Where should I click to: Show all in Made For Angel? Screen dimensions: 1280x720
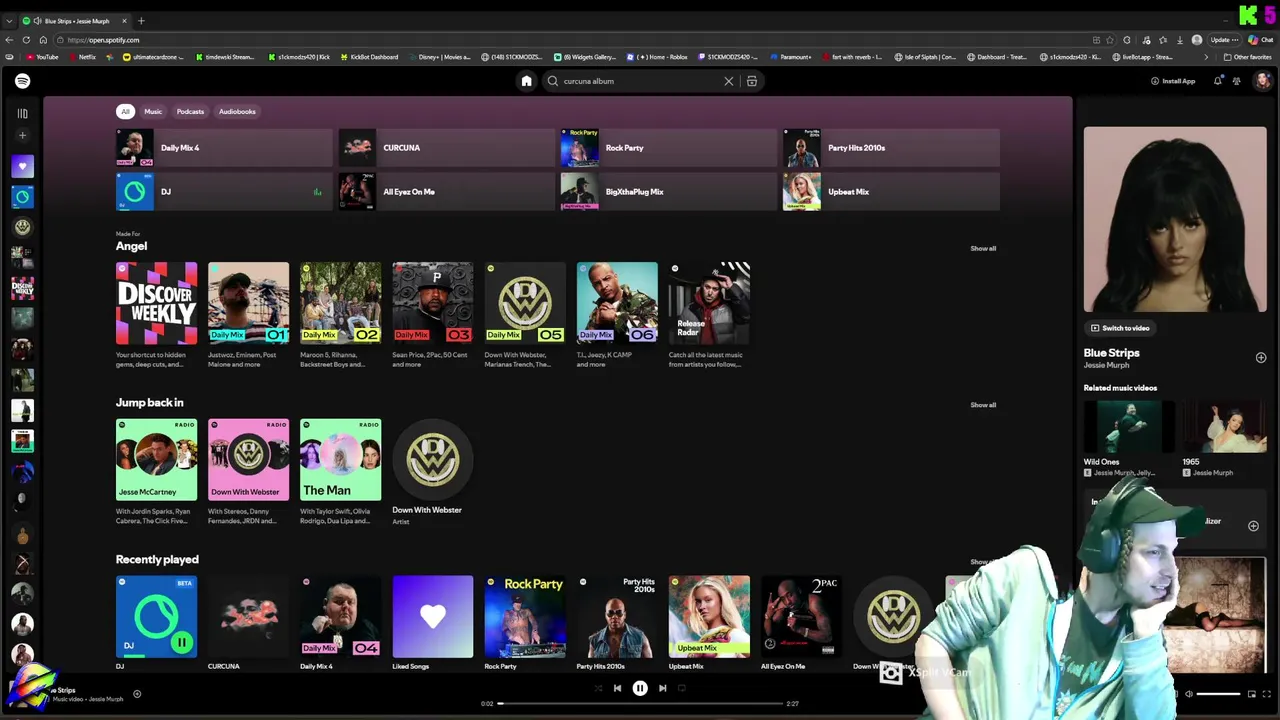coord(983,248)
